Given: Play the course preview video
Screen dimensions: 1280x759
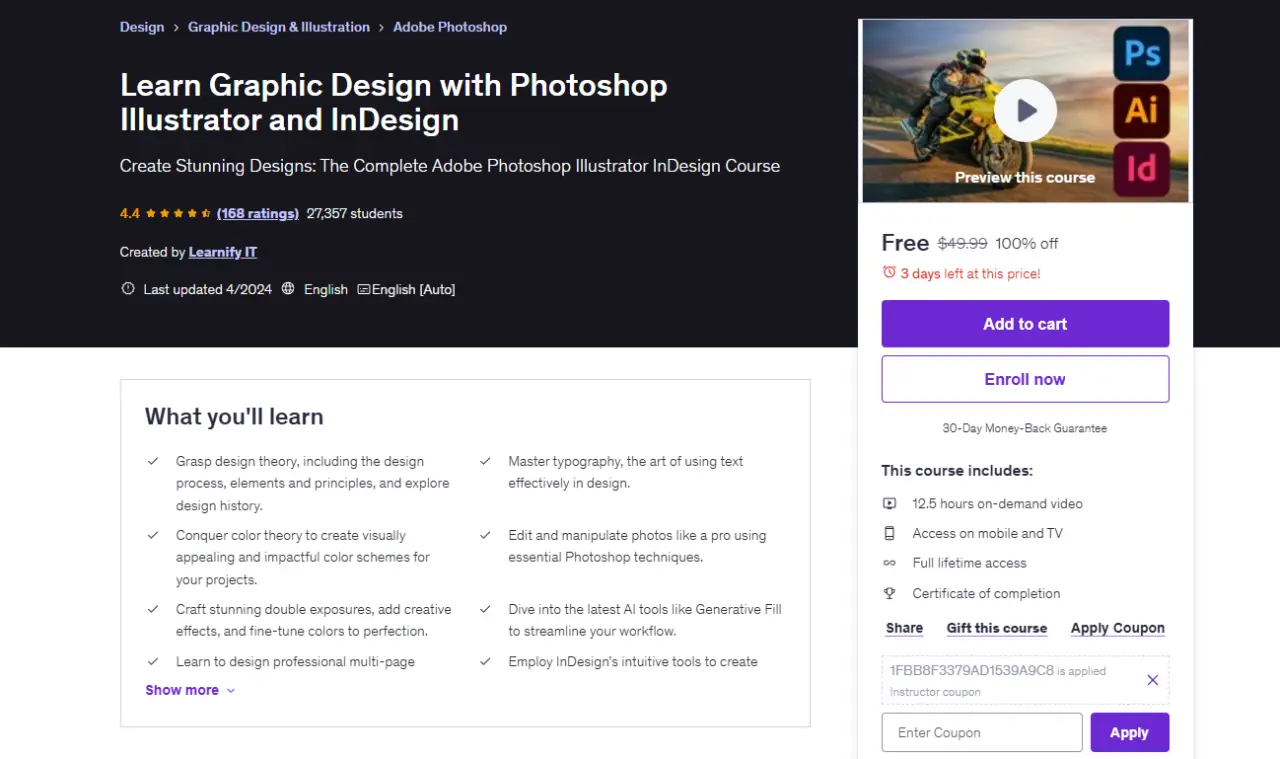Looking at the screenshot, I should (x=1025, y=110).
